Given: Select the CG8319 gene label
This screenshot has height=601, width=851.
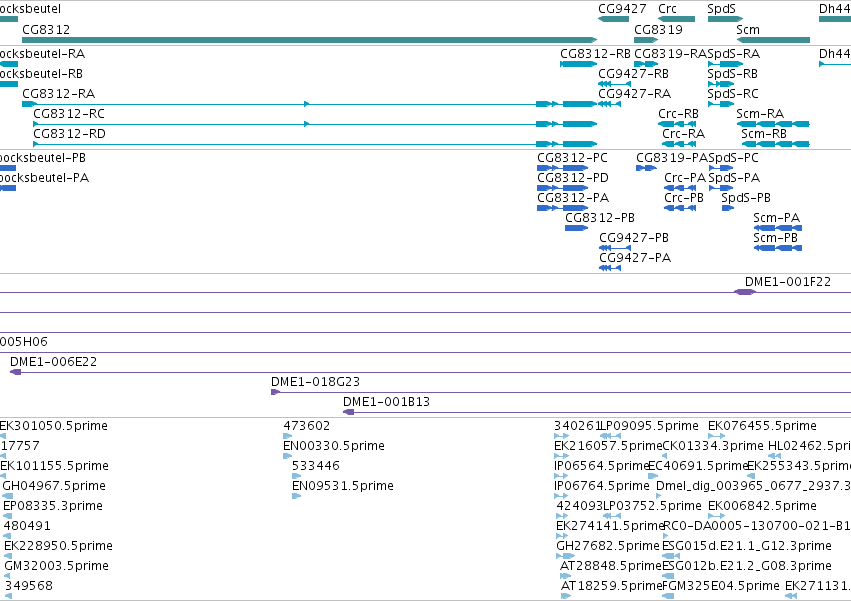Looking at the screenshot, I should coord(658,30).
